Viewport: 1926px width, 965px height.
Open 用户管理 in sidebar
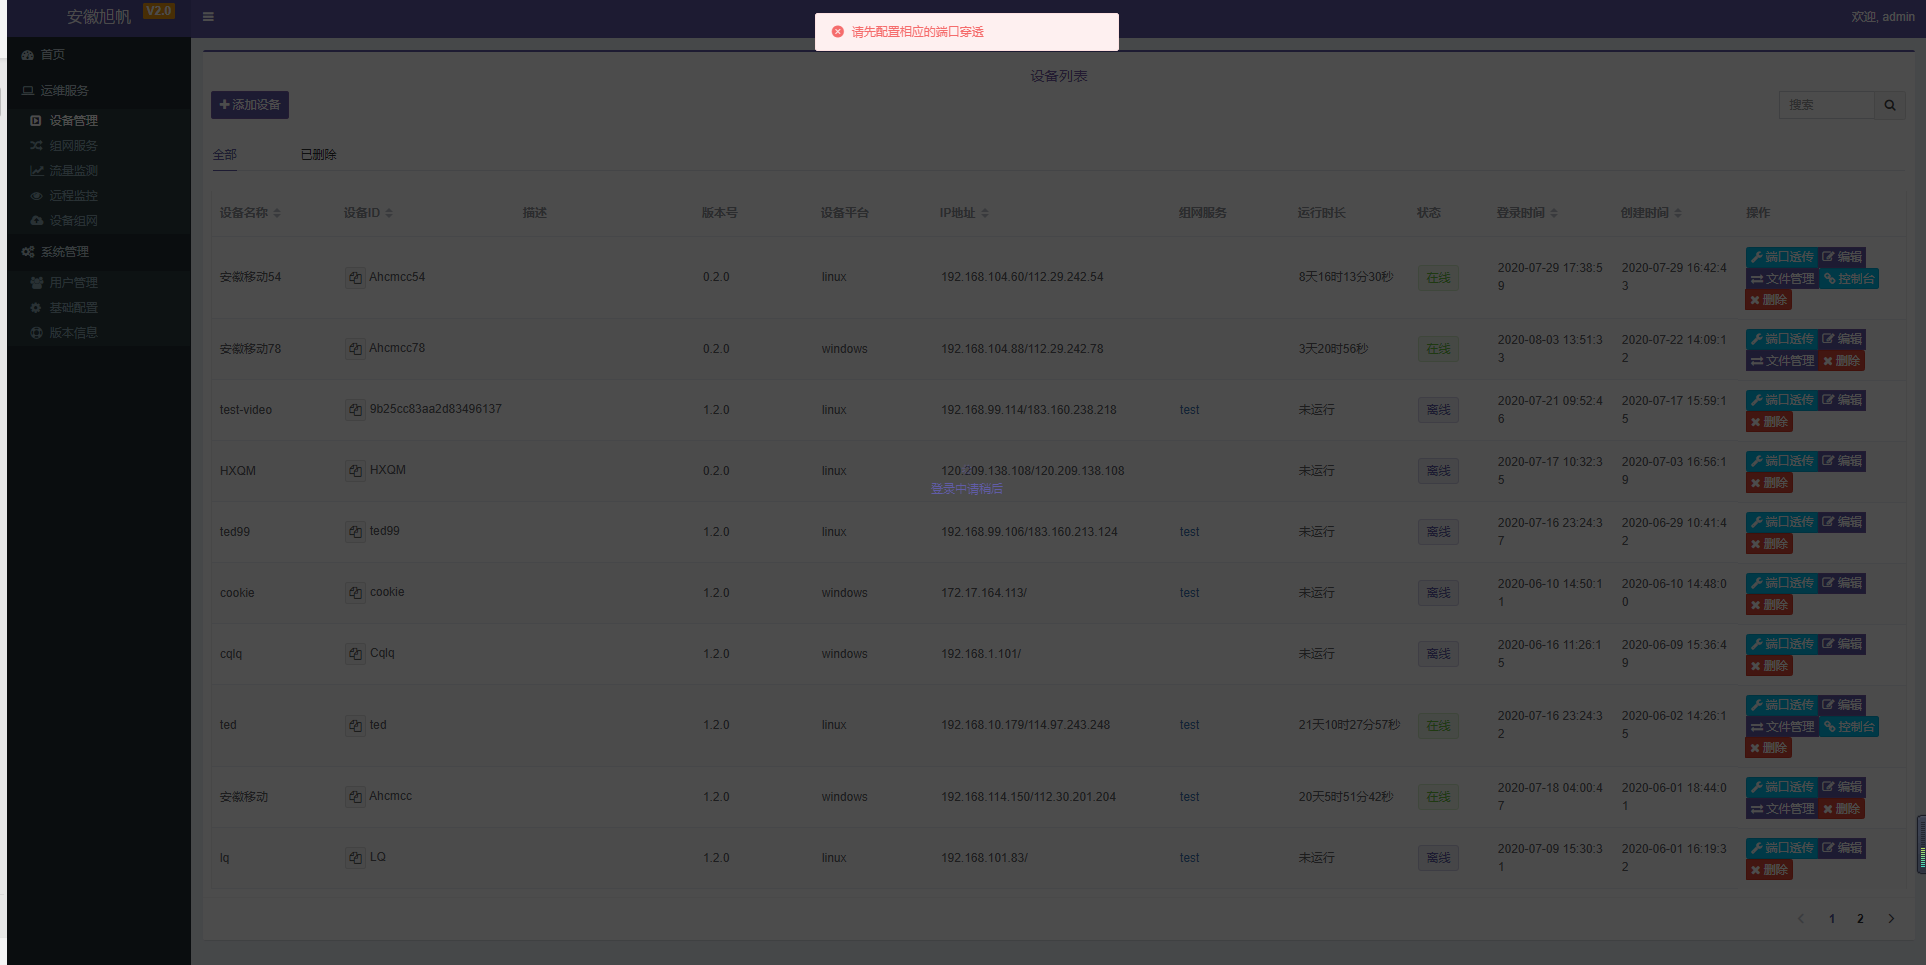click(98, 283)
